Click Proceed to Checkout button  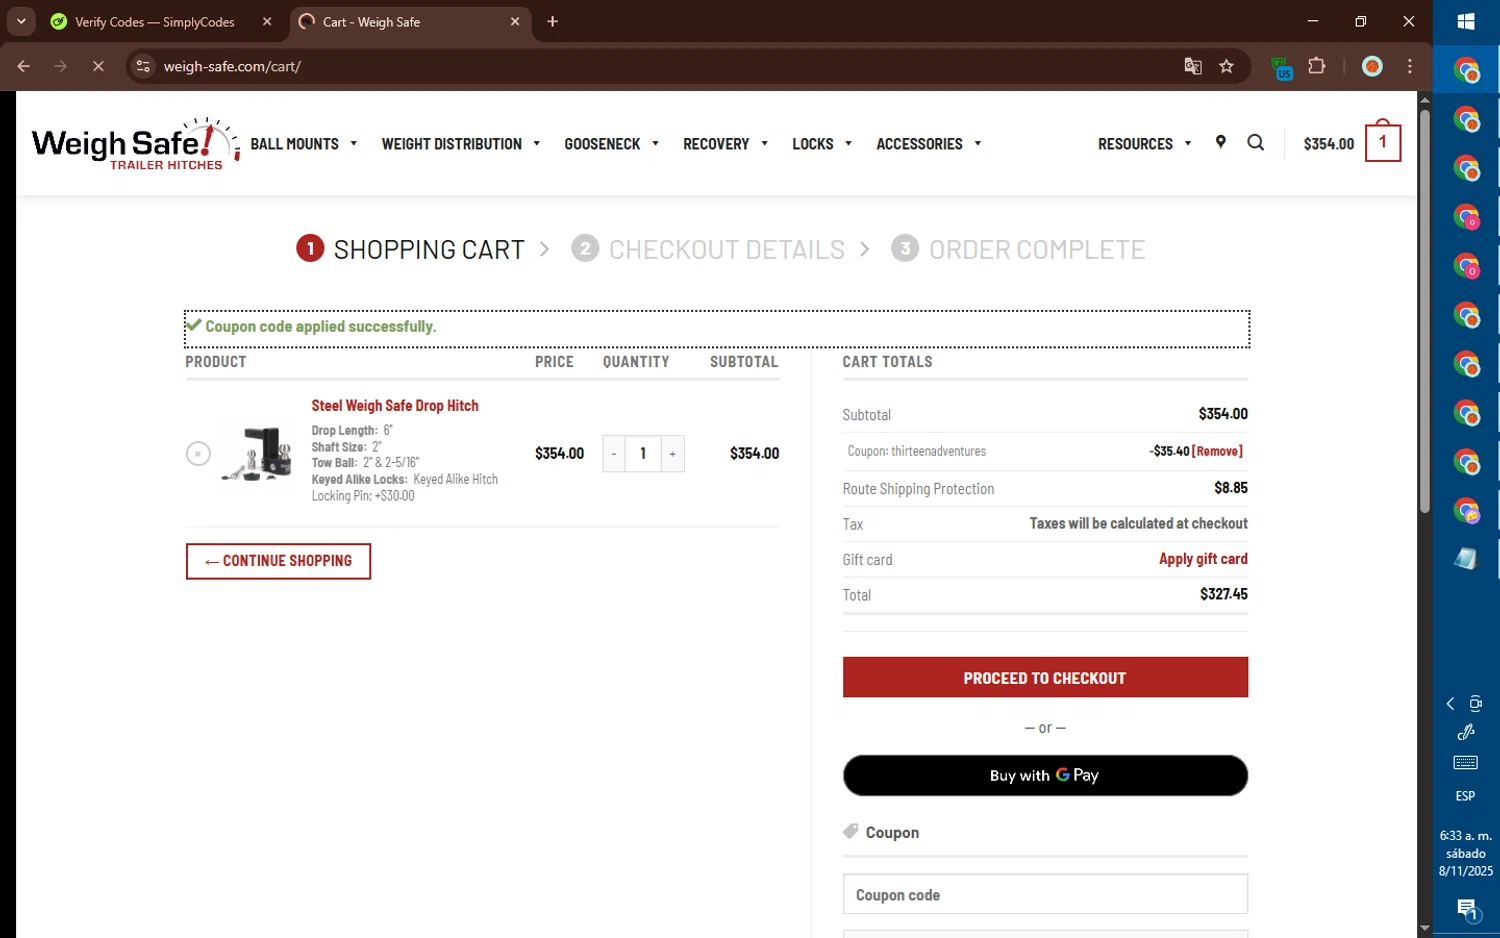1045,677
